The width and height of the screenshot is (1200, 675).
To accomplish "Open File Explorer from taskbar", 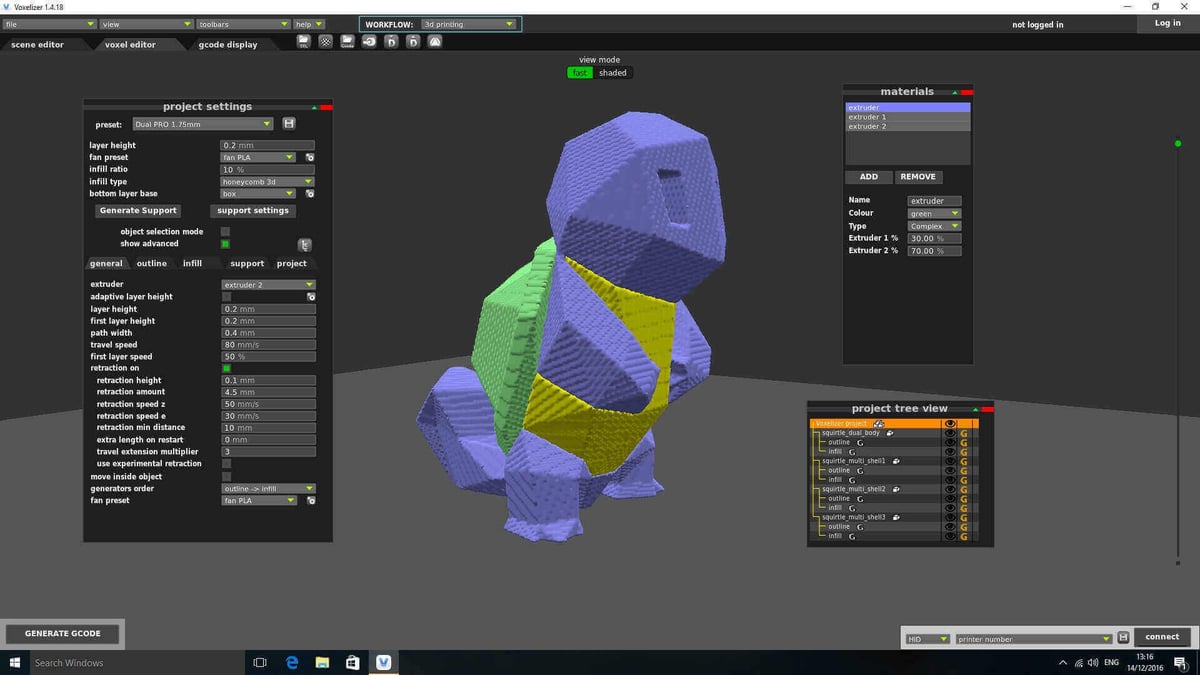I will [x=323, y=663].
